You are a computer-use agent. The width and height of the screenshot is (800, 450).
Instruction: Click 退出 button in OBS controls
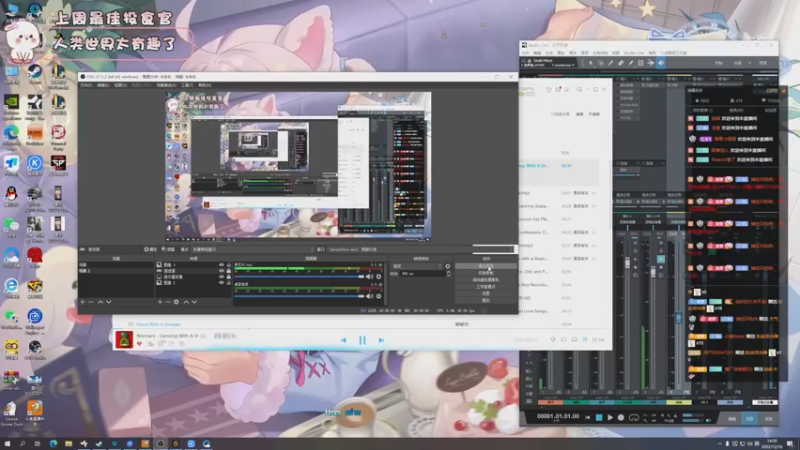[486, 300]
